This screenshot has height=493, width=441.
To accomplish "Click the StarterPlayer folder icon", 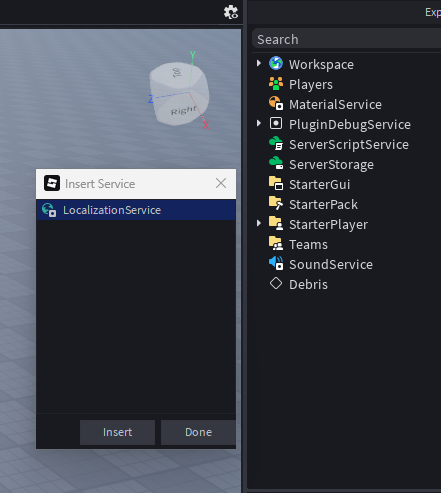I will pyautogui.click(x=276, y=223).
